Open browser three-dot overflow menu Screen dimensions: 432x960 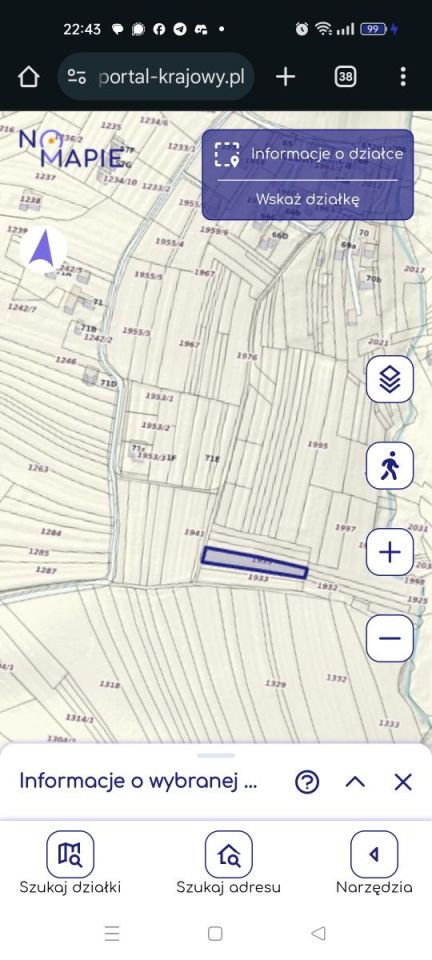point(403,77)
